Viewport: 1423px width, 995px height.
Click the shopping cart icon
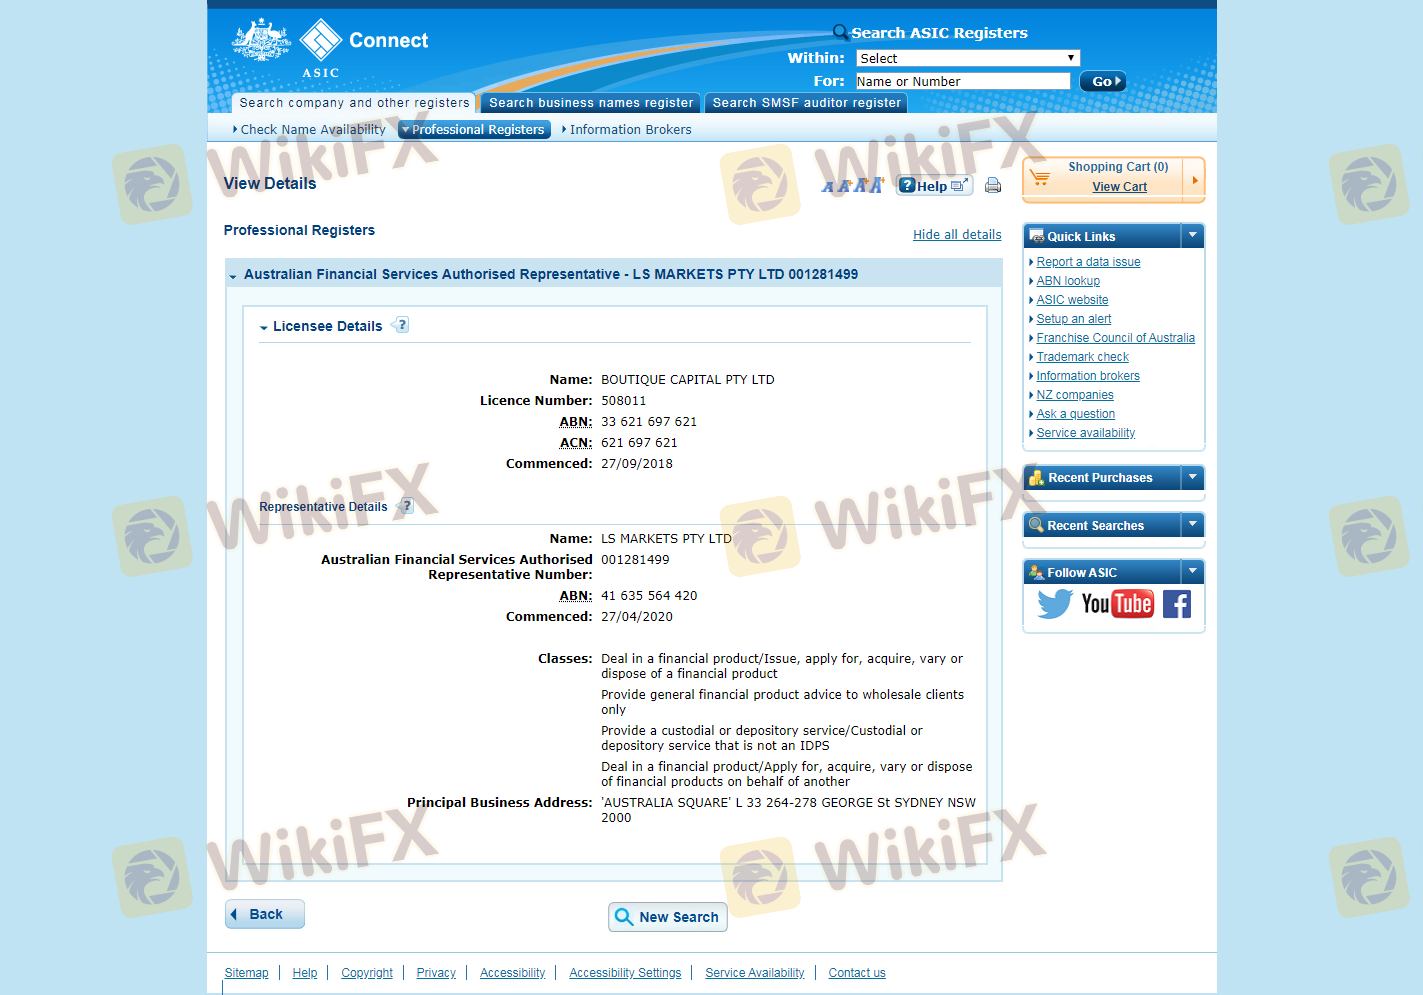click(x=1040, y=178)
